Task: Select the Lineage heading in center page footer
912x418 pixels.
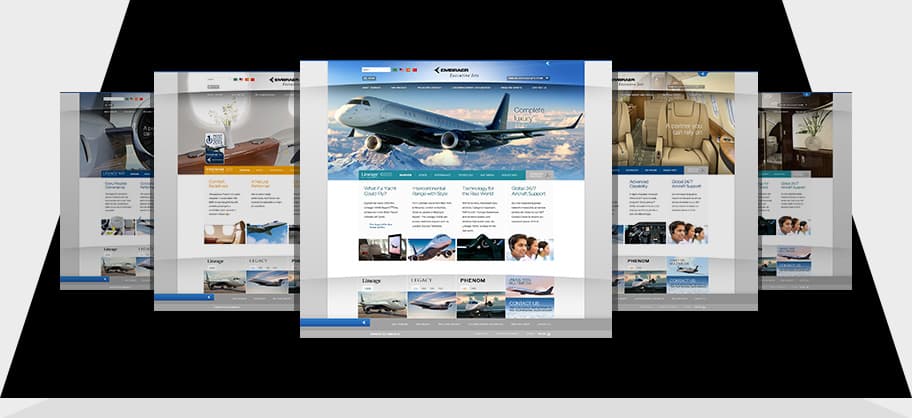Action: click(x=371, y=281)
